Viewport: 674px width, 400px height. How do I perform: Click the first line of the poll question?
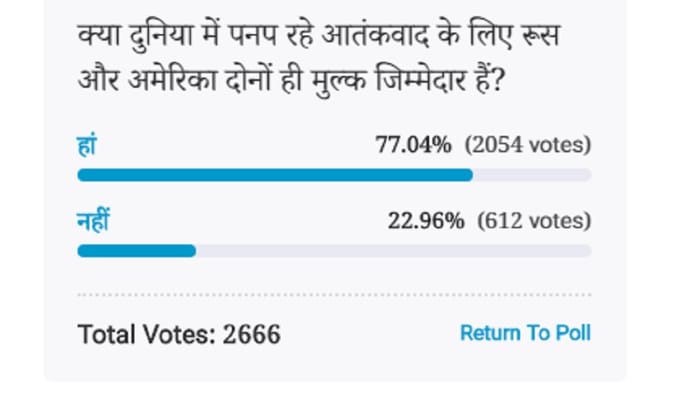(319, 35)
